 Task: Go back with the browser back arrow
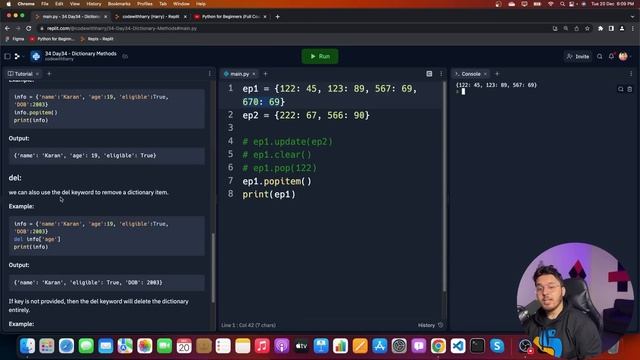7,29
